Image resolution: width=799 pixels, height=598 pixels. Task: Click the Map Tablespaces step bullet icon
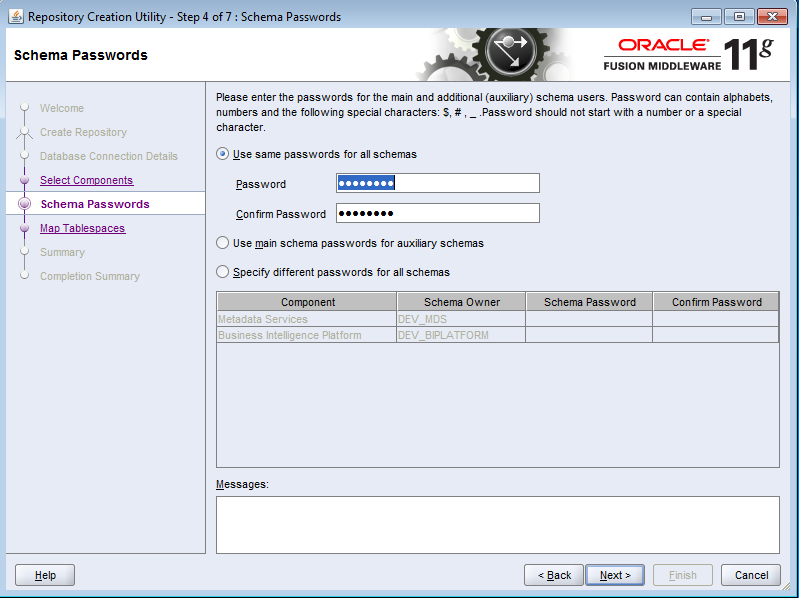click(24, 228)
